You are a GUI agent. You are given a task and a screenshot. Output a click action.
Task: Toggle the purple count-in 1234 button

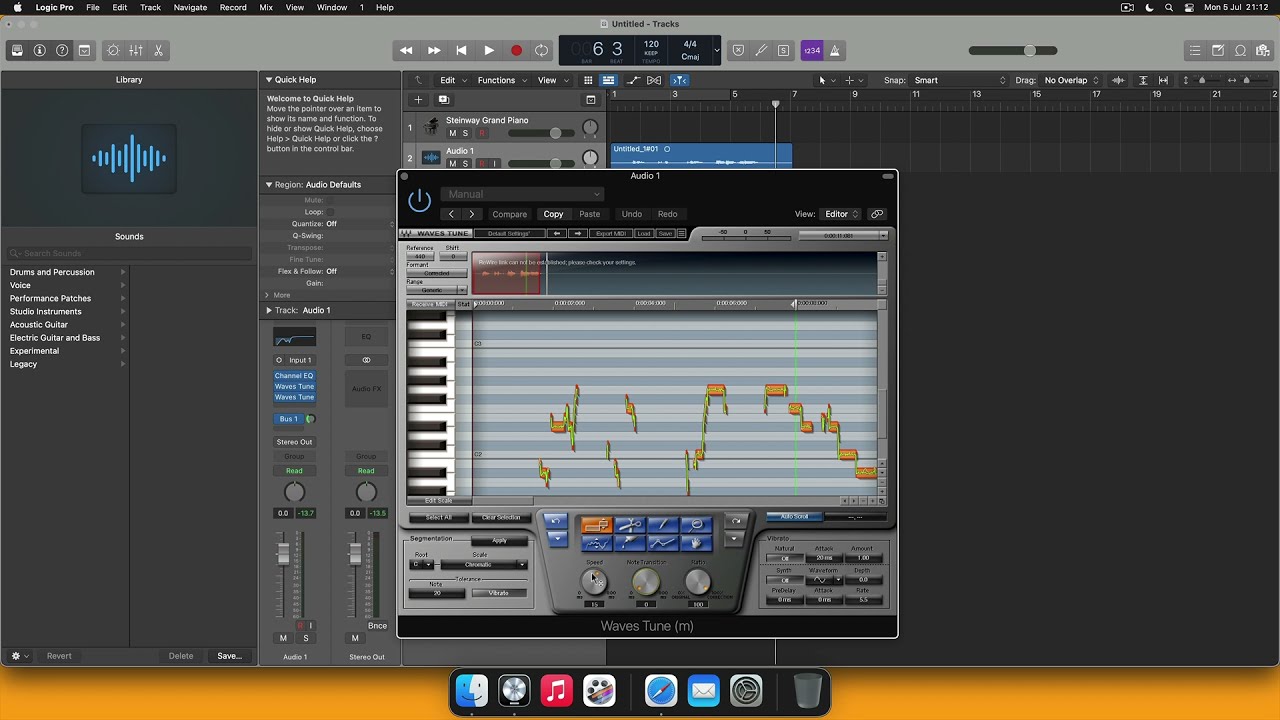[812, 50]
